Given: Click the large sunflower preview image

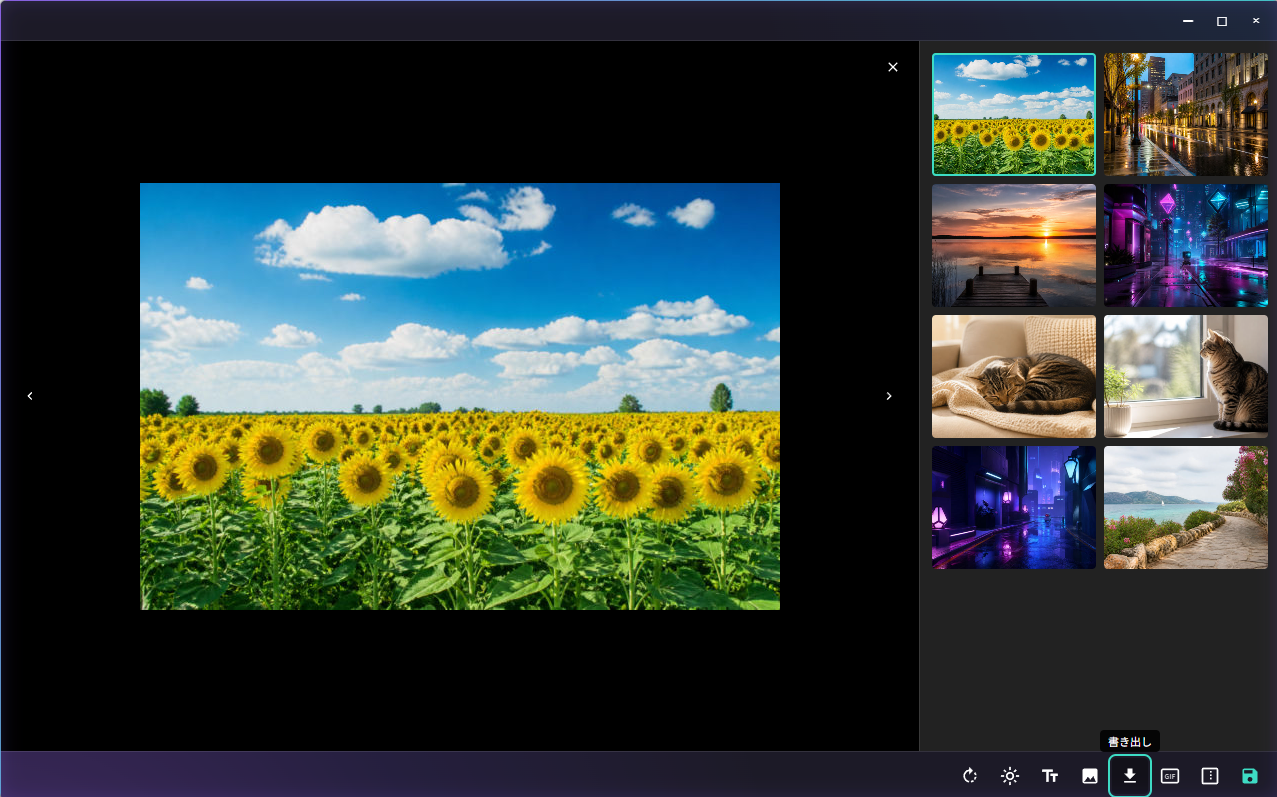Looking at the screenshot, I should [460, 396].
